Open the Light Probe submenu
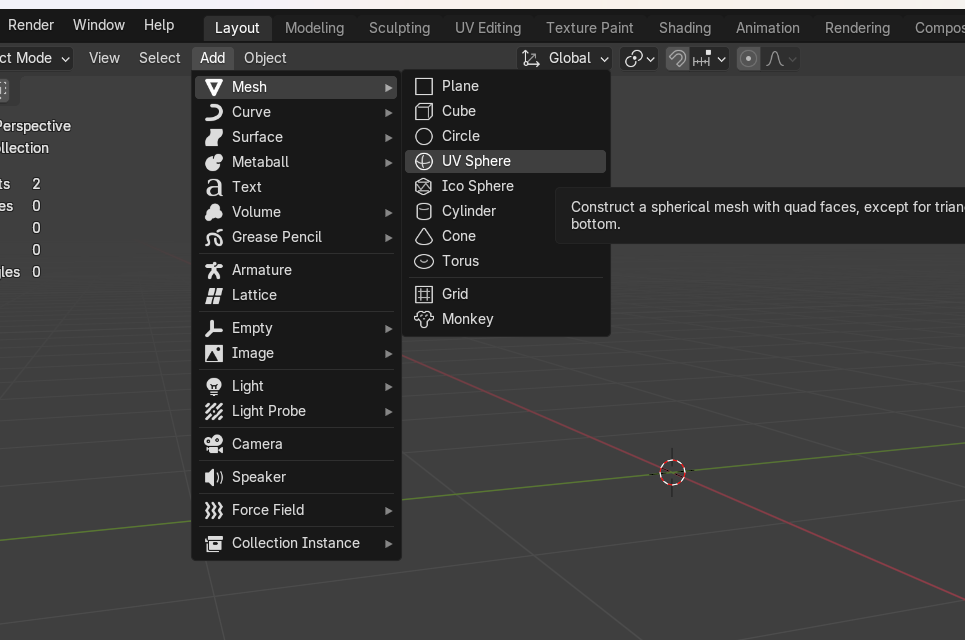This screenshot has width=965, height=640. click(x=296, y=411)
